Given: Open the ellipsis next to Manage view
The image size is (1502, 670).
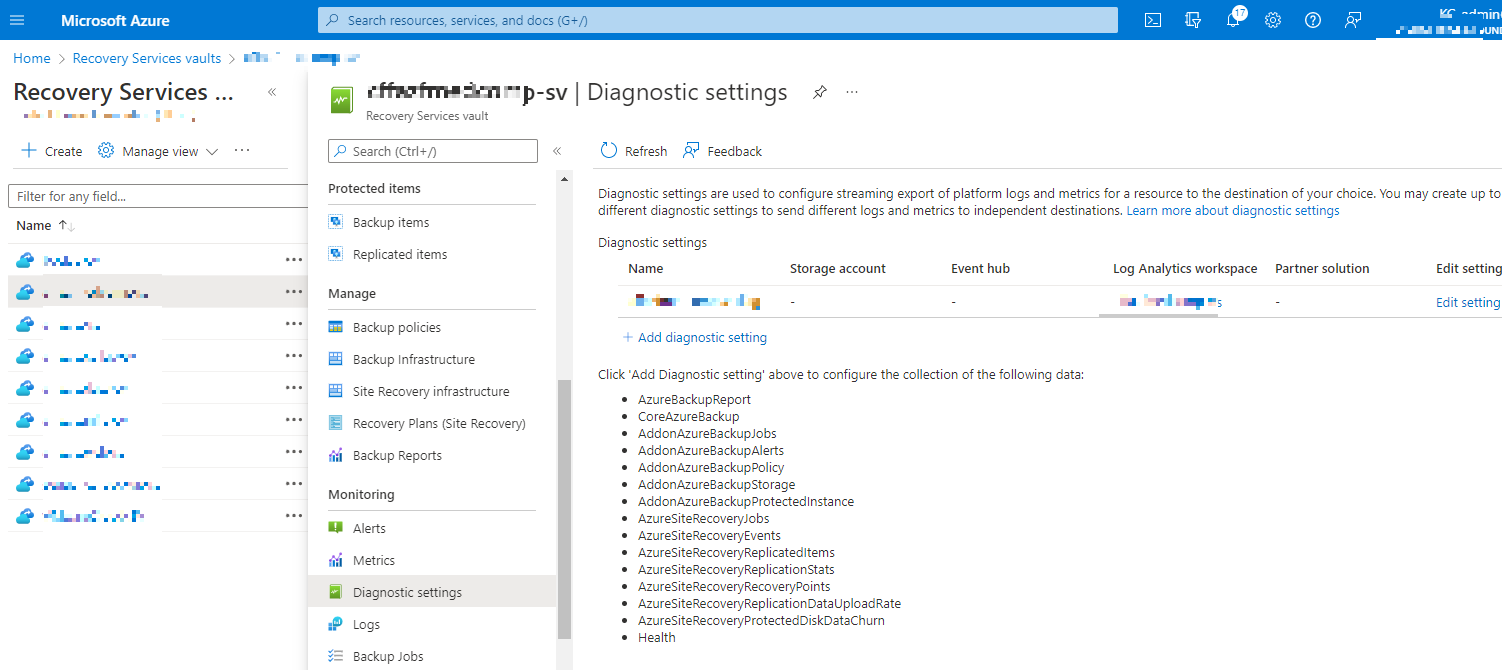Looking at the screenshot, I should pyautogui.click(x=242, y=151).
